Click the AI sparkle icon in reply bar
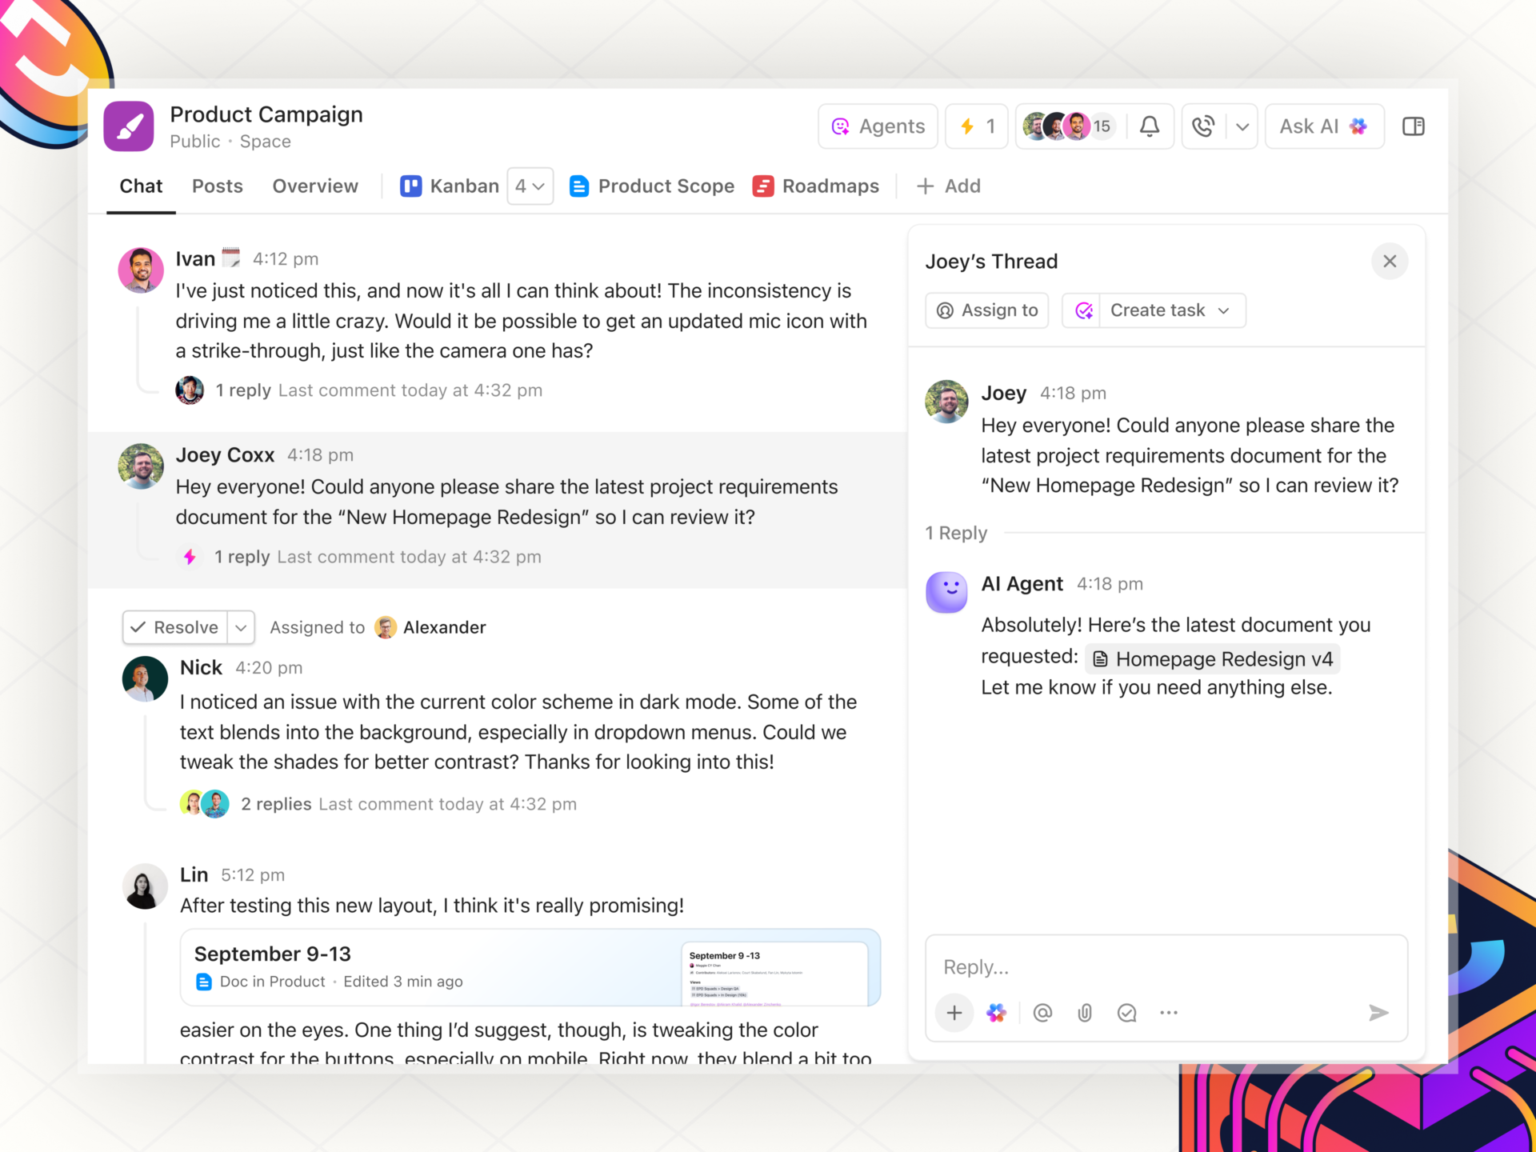Viewport: 1536px width, 1152px height. coord(996,1012)
